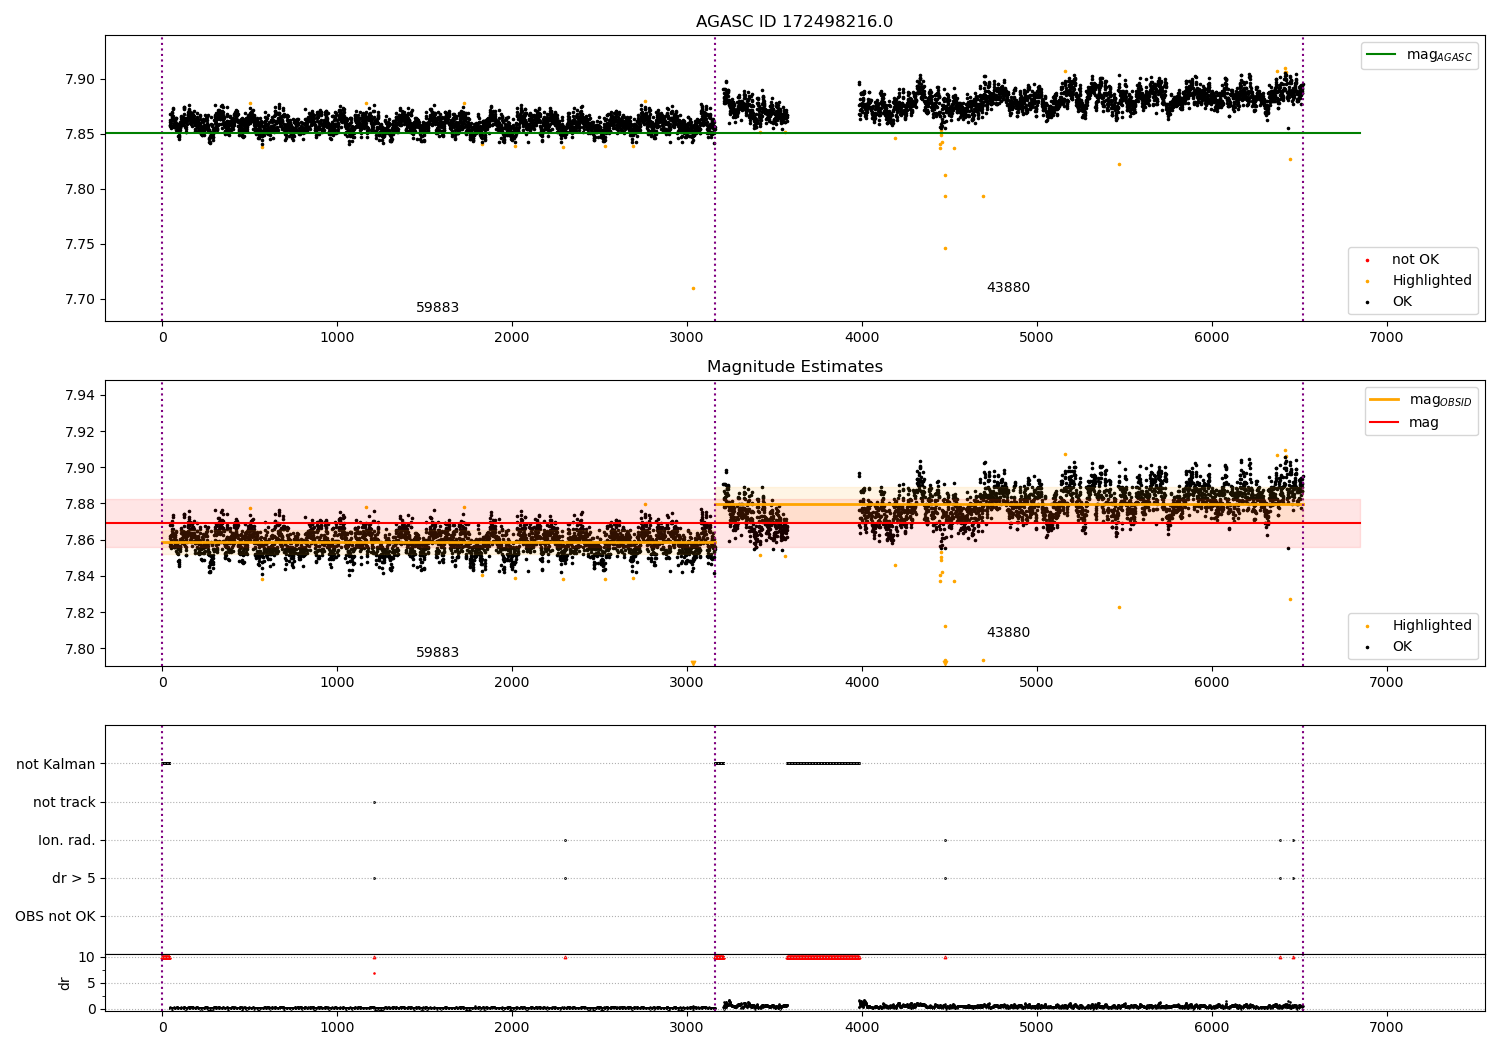Click obsid label 43880 in Magnitude Estimates plot

(1008, 633)
